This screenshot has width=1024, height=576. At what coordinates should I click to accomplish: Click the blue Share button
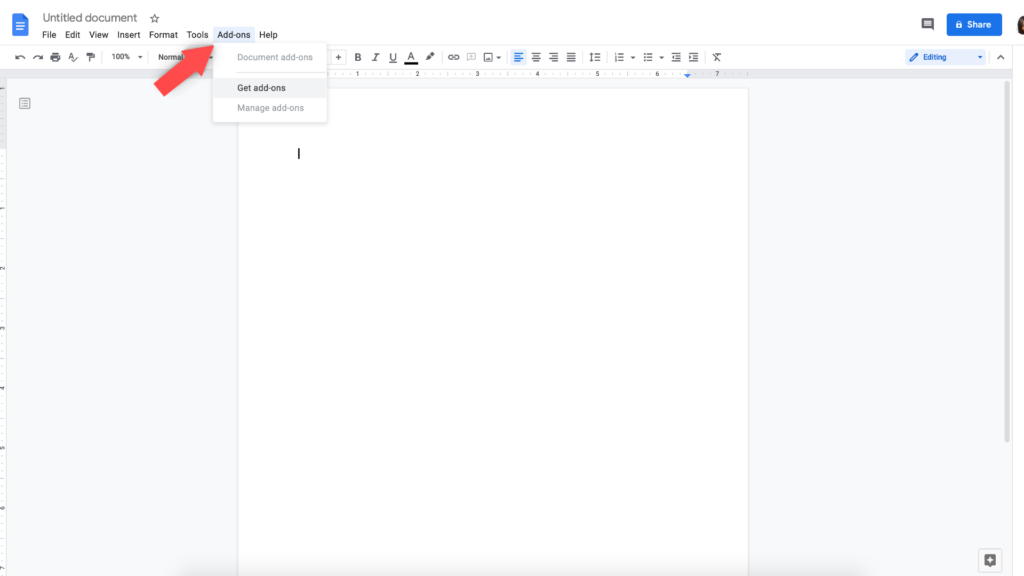click(x=973, y=24)
